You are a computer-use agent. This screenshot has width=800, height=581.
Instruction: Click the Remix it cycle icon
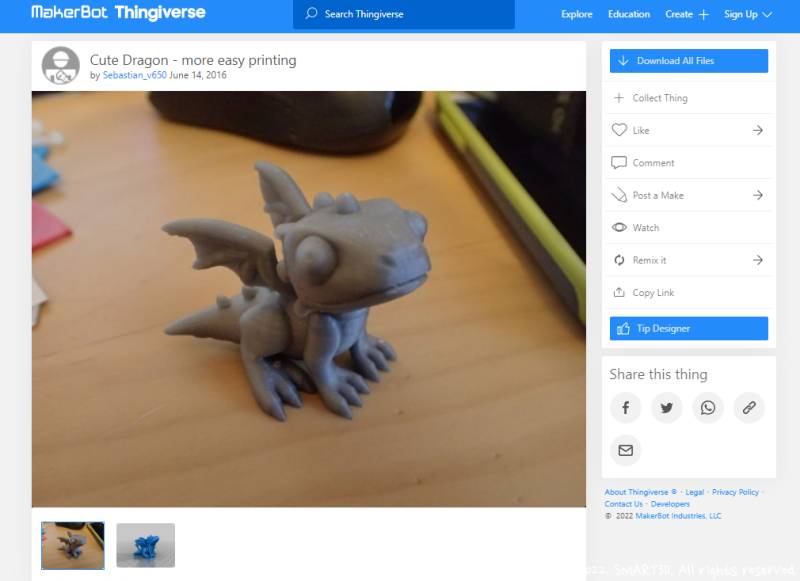tap(619, 260)
